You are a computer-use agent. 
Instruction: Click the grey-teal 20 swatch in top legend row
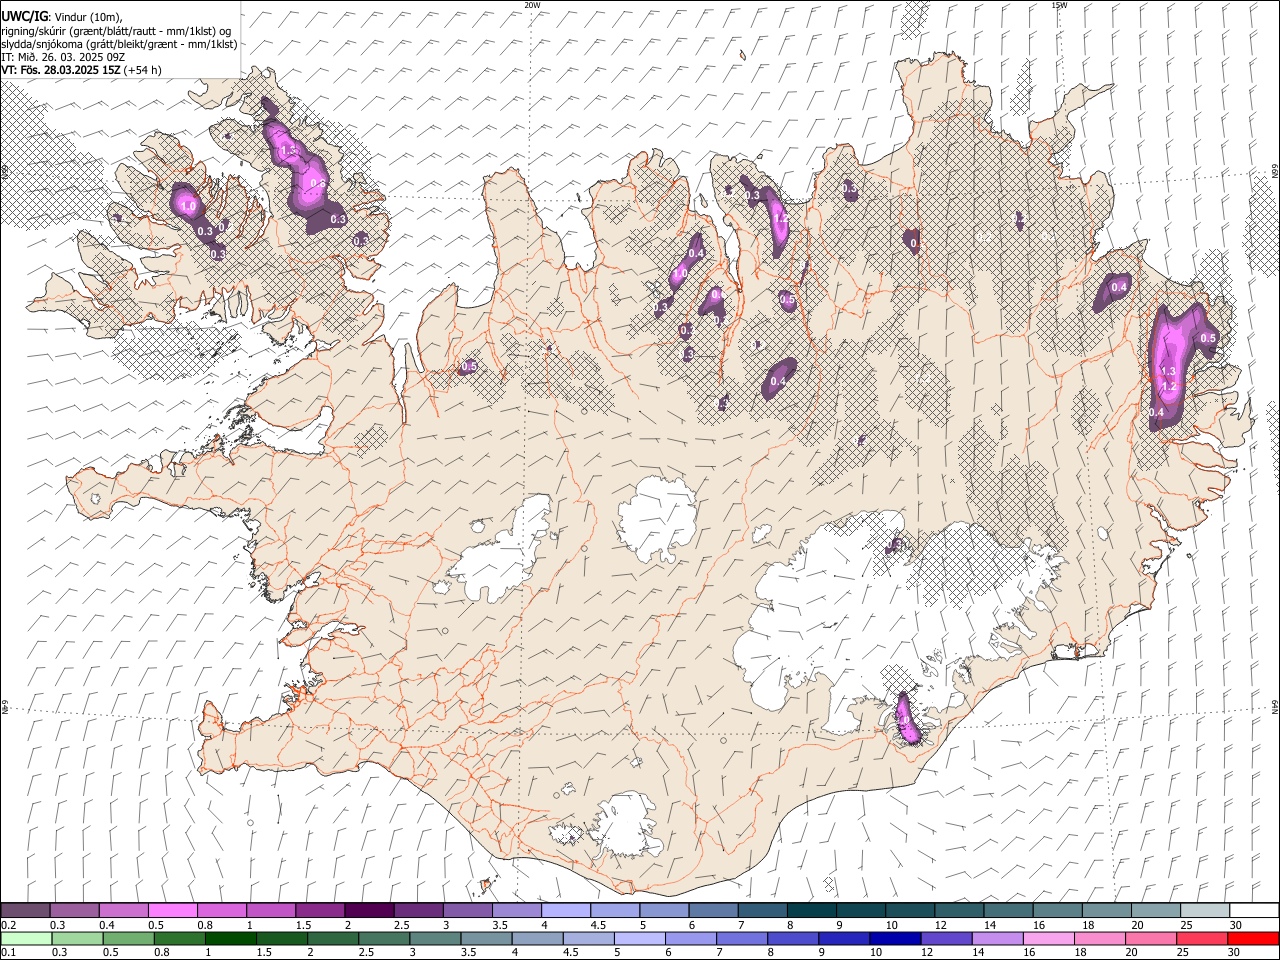[x=1155, y=910]
